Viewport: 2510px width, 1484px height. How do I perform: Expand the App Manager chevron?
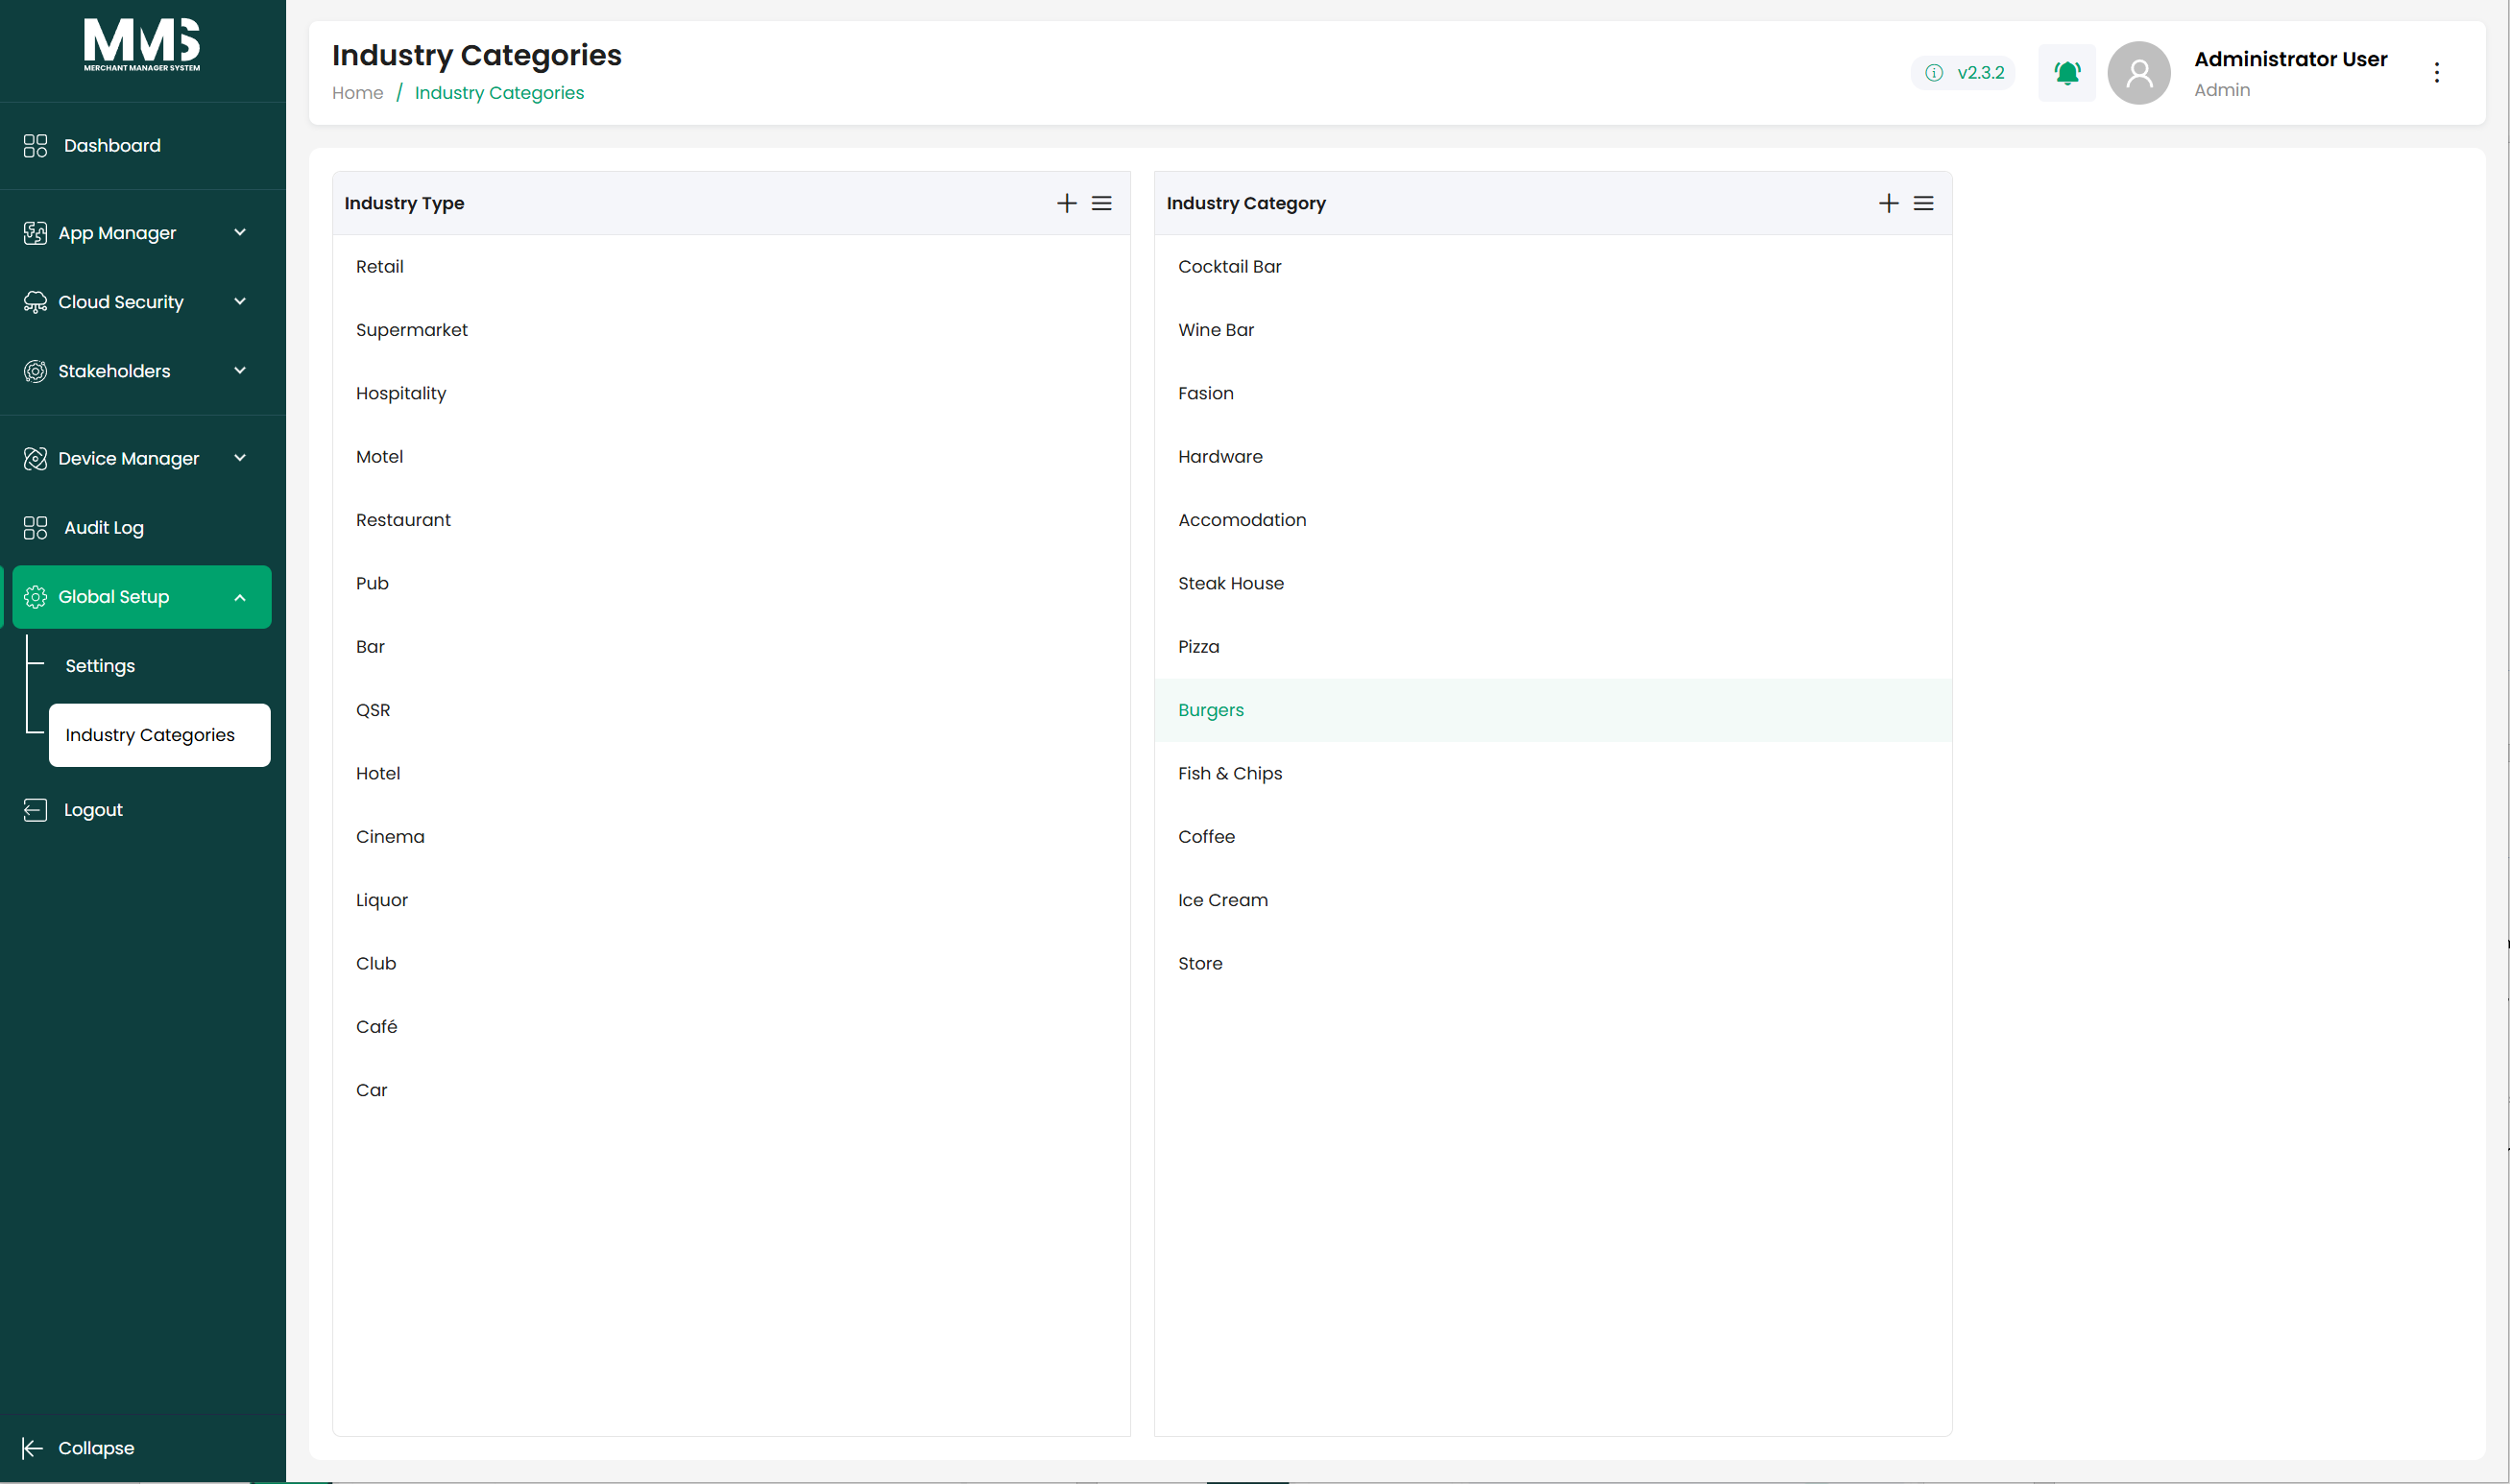click(240, 233)
